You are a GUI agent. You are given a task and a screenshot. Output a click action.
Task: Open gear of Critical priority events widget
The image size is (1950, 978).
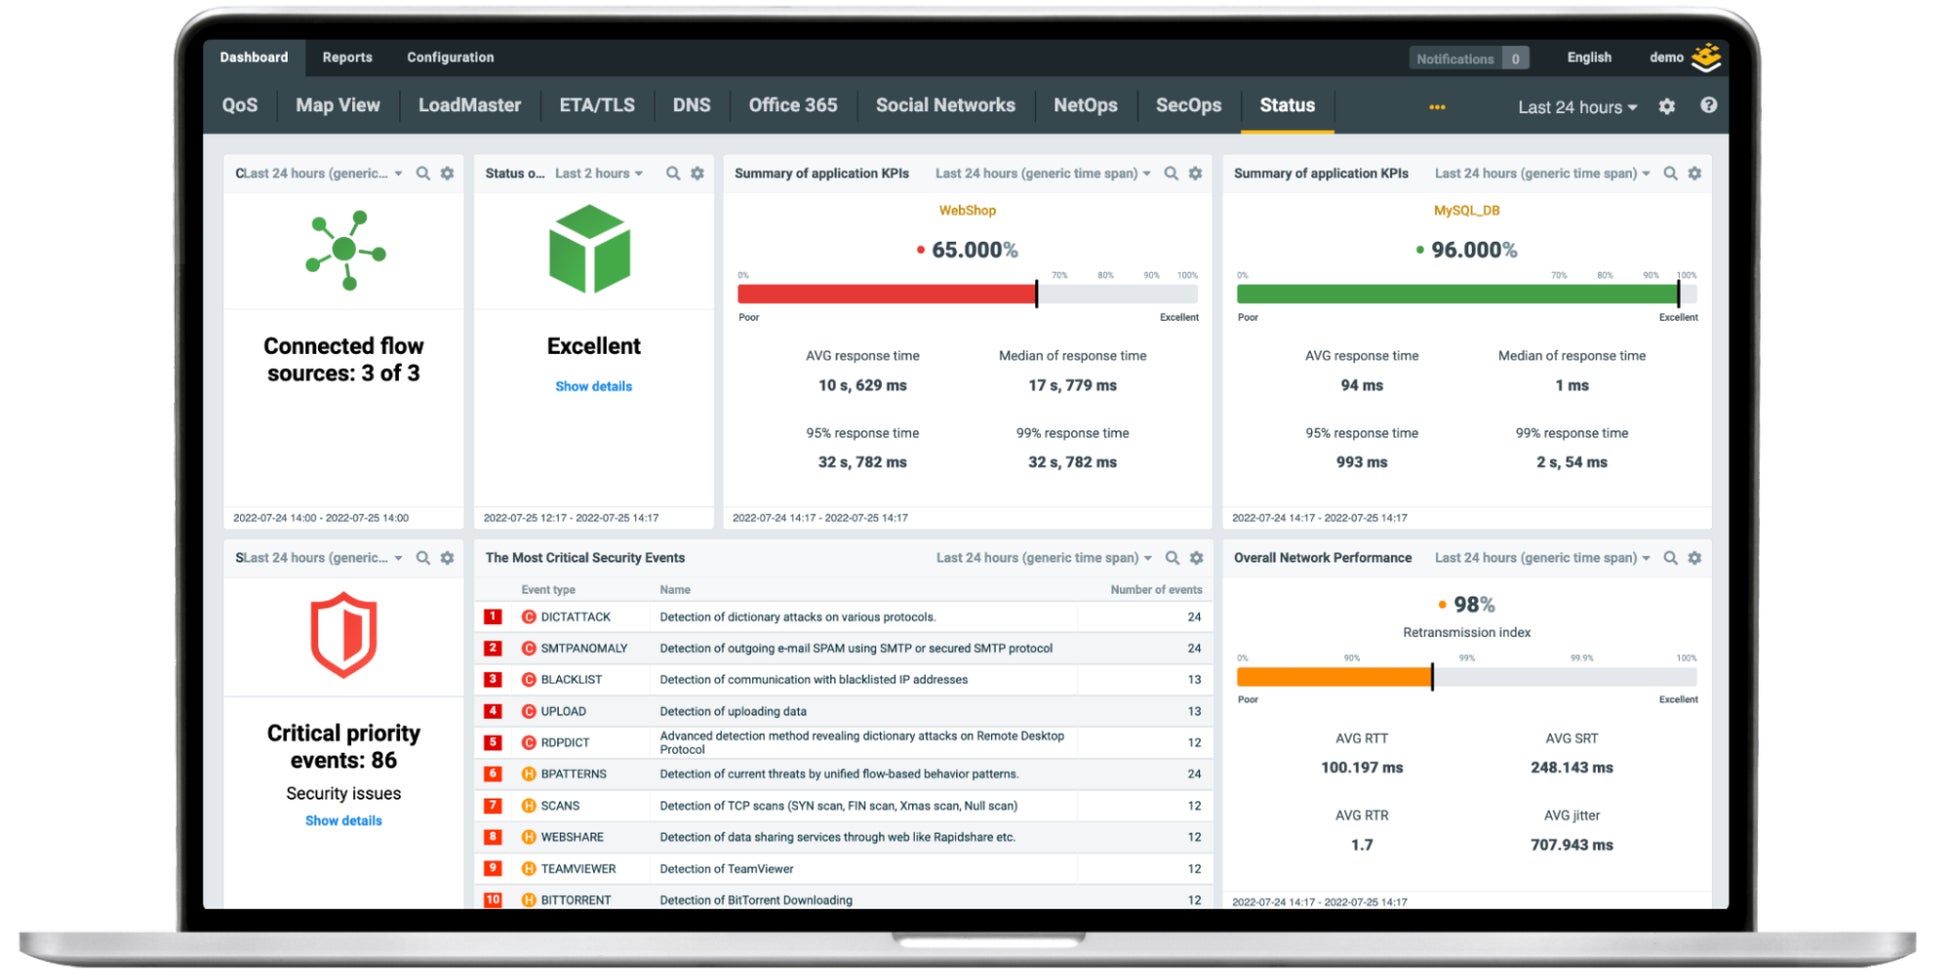(x=447, y=558)
